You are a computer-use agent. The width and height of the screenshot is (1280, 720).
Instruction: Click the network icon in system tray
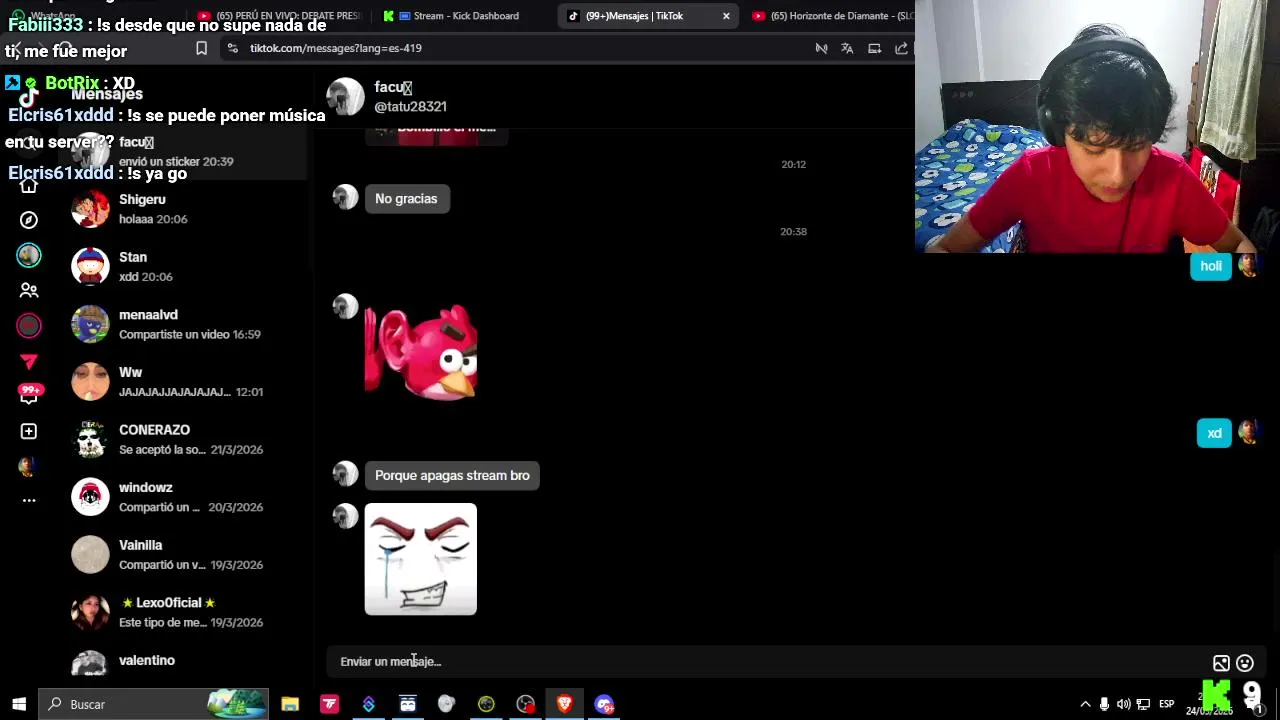1143,704
